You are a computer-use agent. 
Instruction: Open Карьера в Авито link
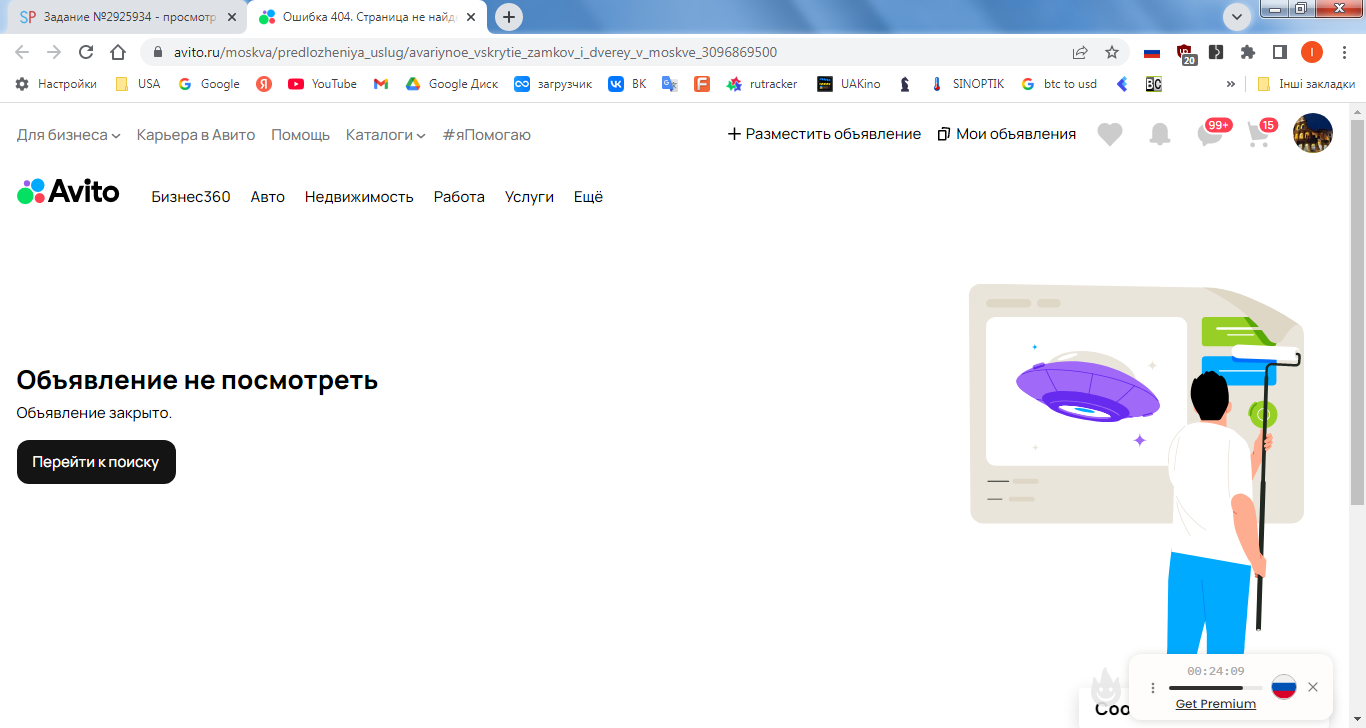(196, 134)
